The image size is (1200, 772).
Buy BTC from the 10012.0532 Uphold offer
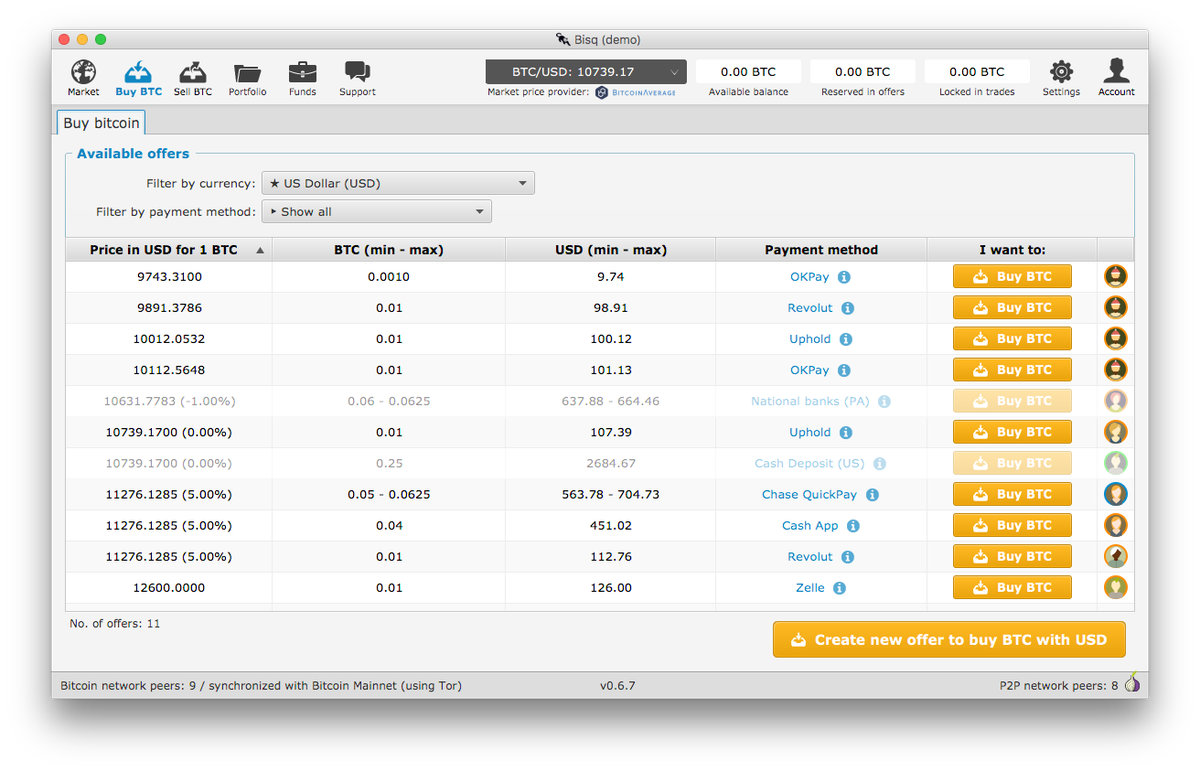pos(1012,339)
